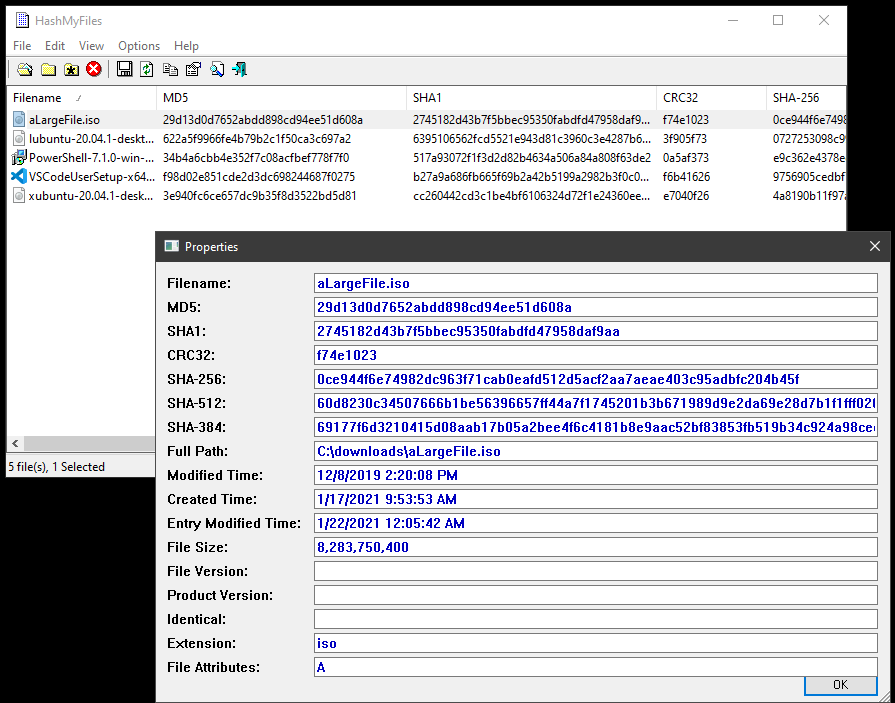Open the Edit menu
Screen dimensions: 895x703
coord(55,46)
